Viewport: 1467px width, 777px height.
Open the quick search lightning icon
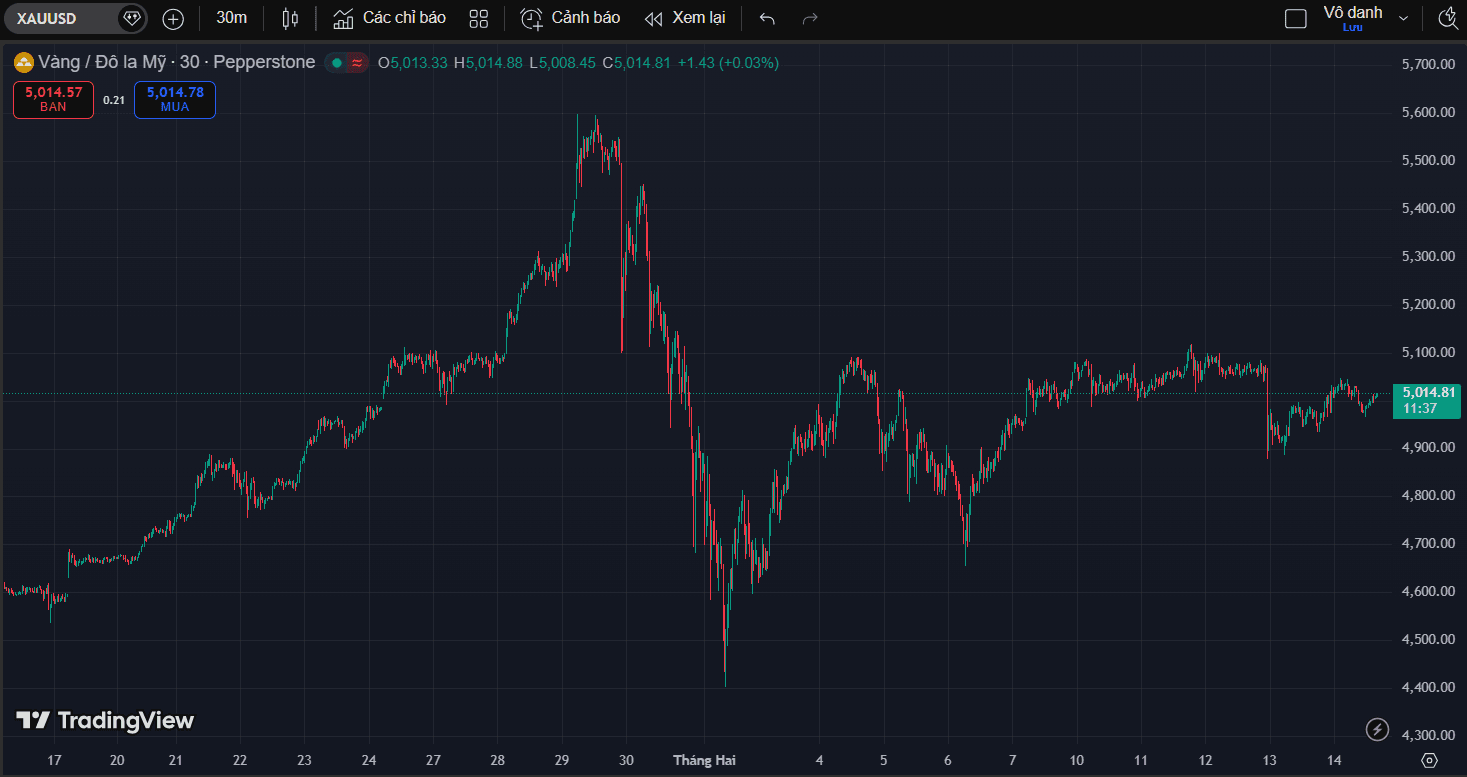tap(1447, 18)
